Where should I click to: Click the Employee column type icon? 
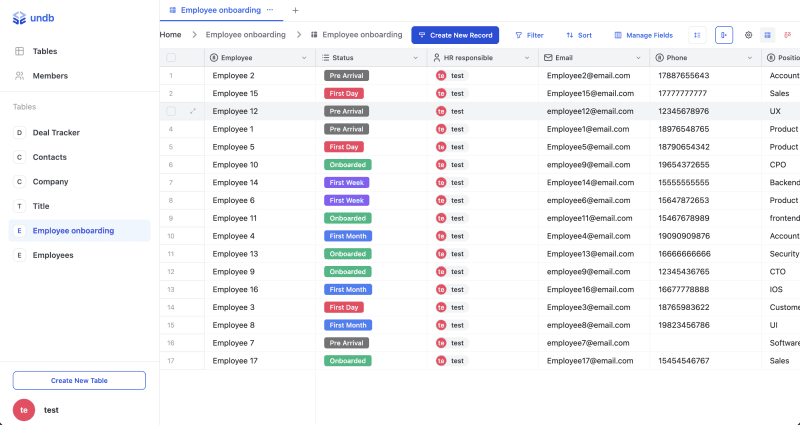coord(214,58)
